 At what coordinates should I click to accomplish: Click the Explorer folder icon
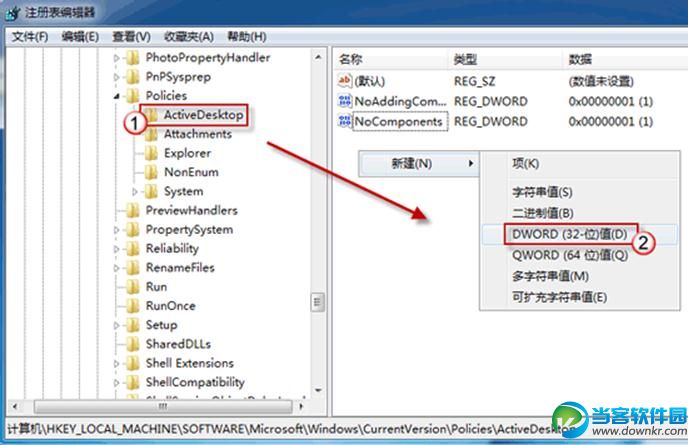[151, 153]
